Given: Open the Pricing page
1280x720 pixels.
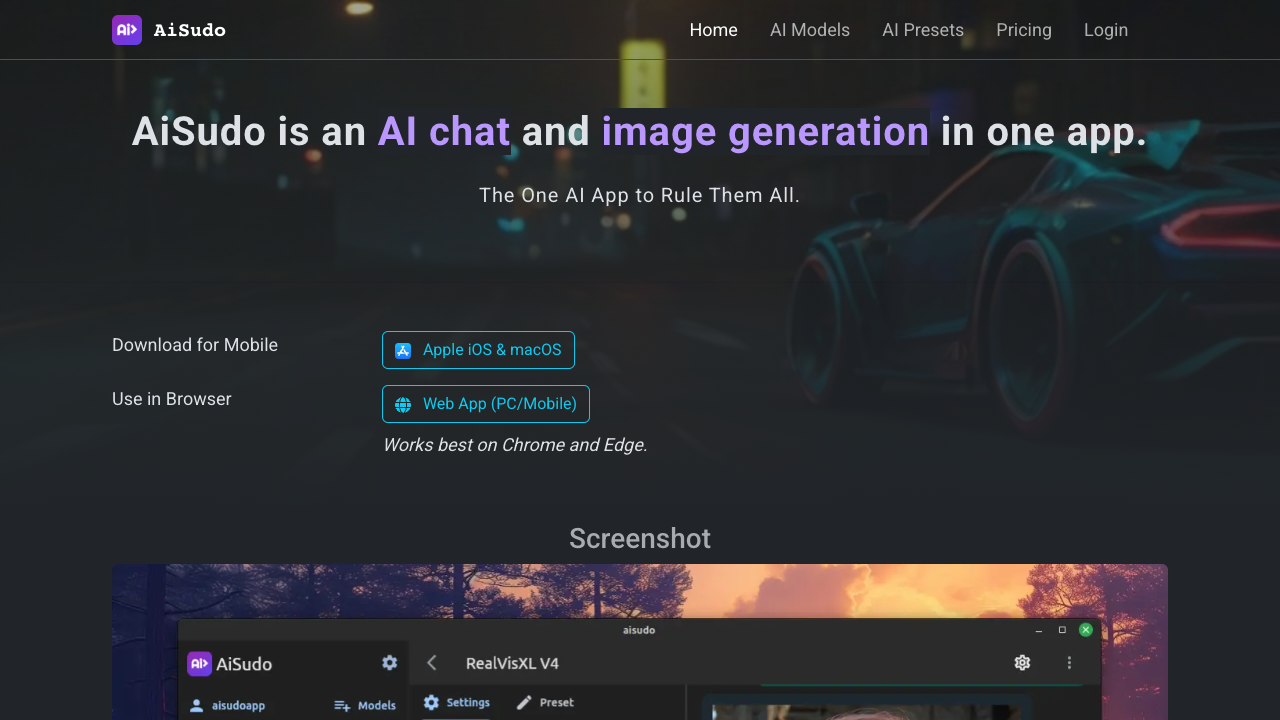Looking at the screenshot, I should coord(1024,30).
